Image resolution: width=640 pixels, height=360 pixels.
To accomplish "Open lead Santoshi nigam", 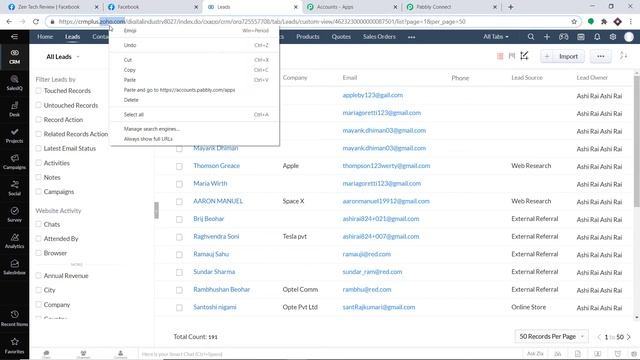I will (215, 307).
